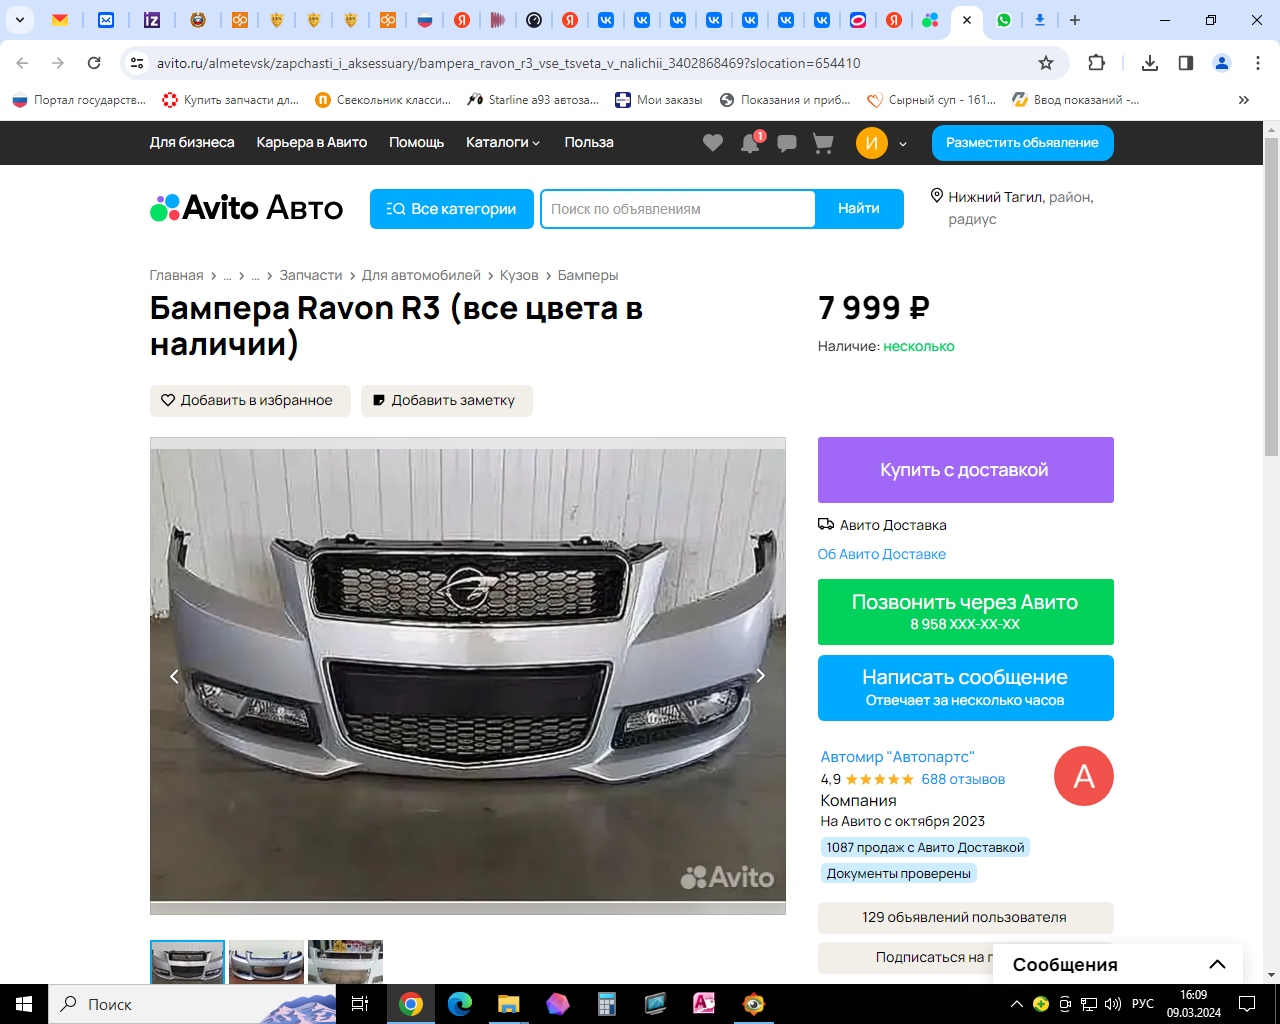Expand profile menu arrow next to avatar
This screenshot has height=1024, width=1280.
[903, 144]
